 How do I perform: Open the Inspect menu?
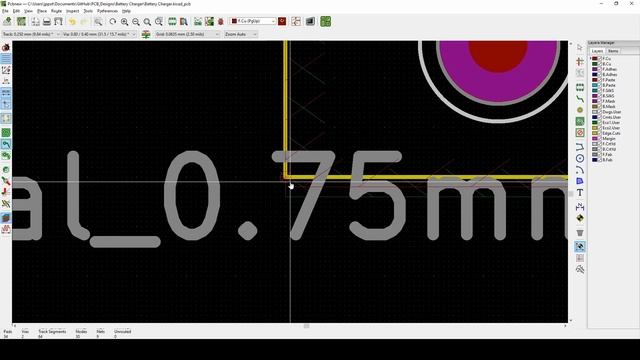point(73,11)
